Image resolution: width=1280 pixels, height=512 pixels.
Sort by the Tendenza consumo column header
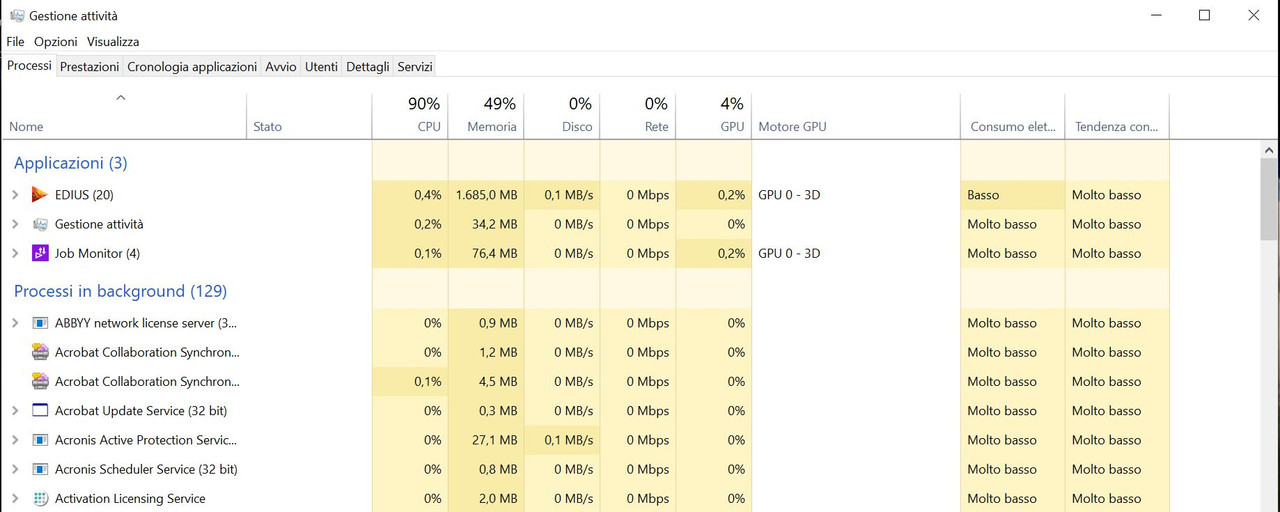coord(1117,116)
